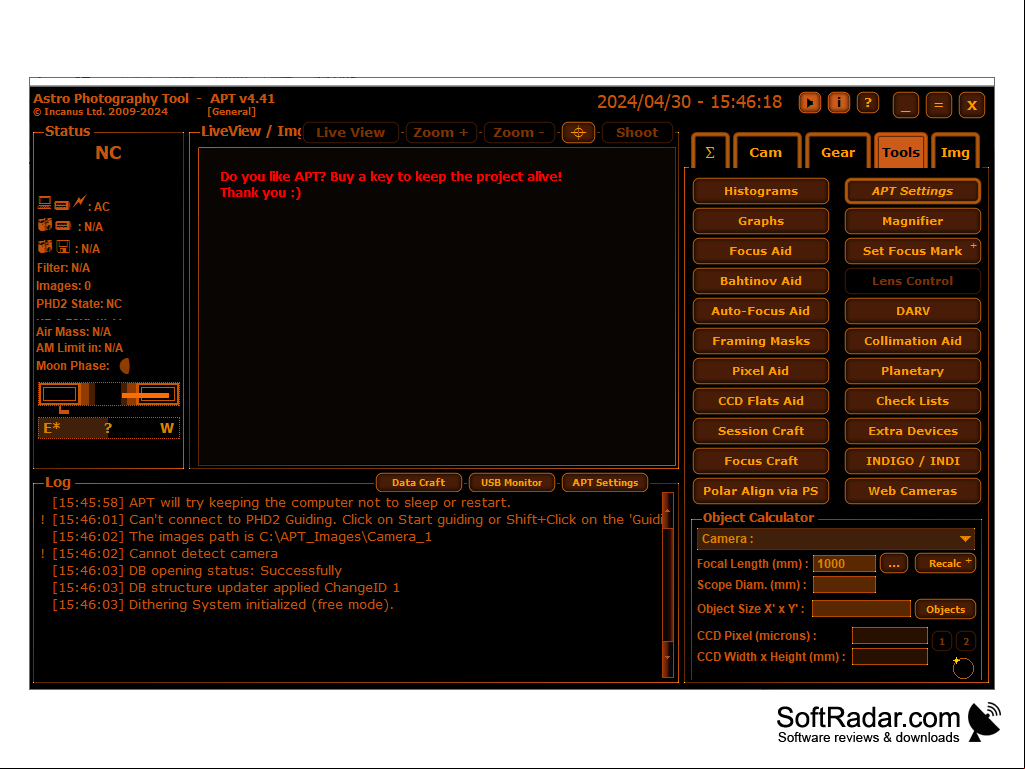Start the DARV tool

[x=913, y=311]
